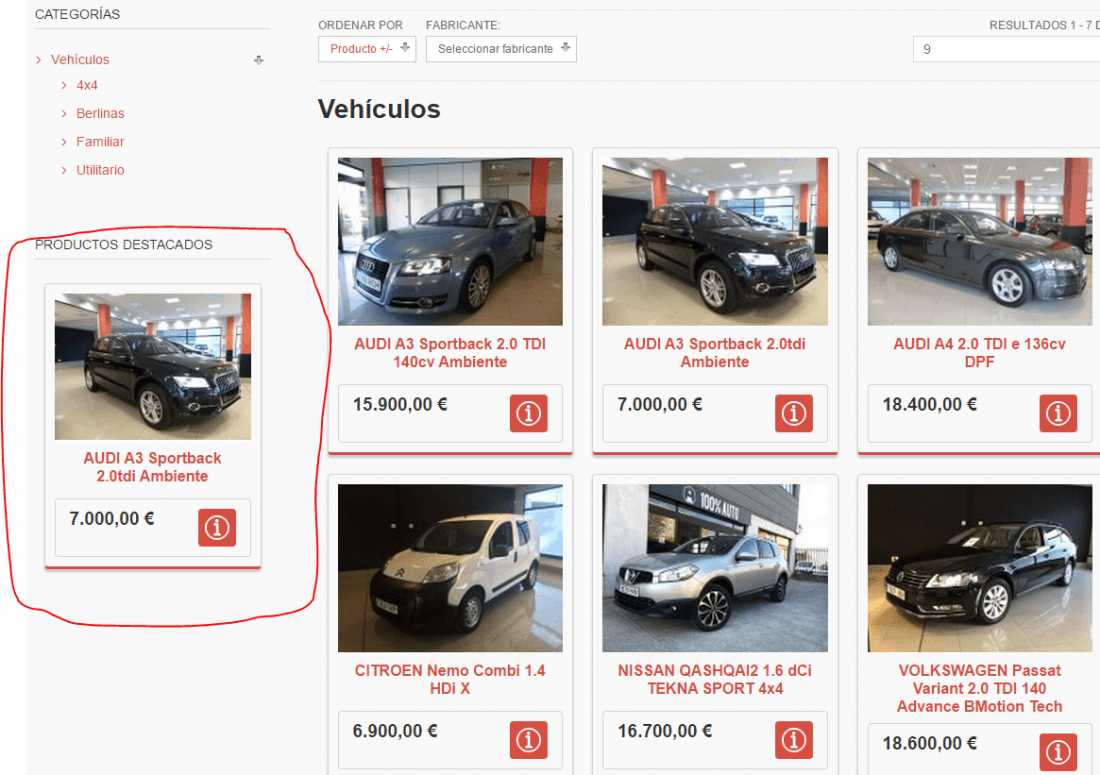
Task: Click info icon in Productos Destacados card
Action: pyautogui.click(x=217, y=527)
